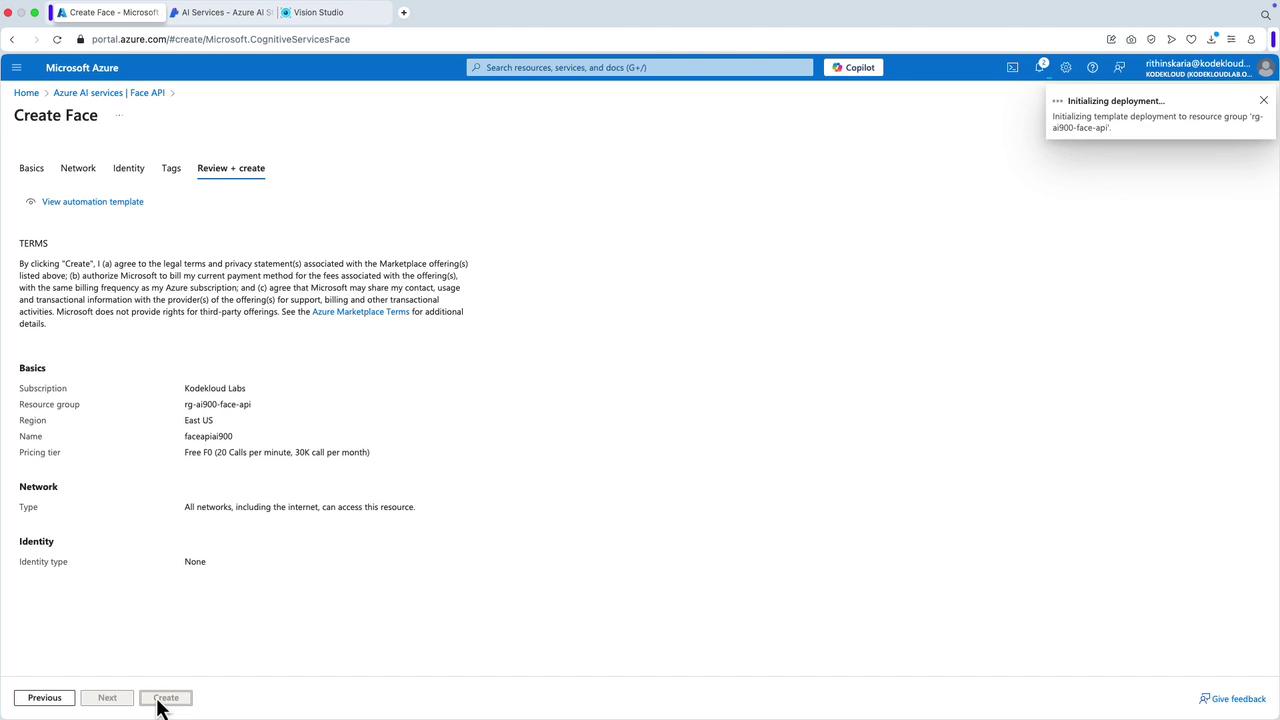Click the identity type value None
This screenshot has width=1280, height=720.
195,562
